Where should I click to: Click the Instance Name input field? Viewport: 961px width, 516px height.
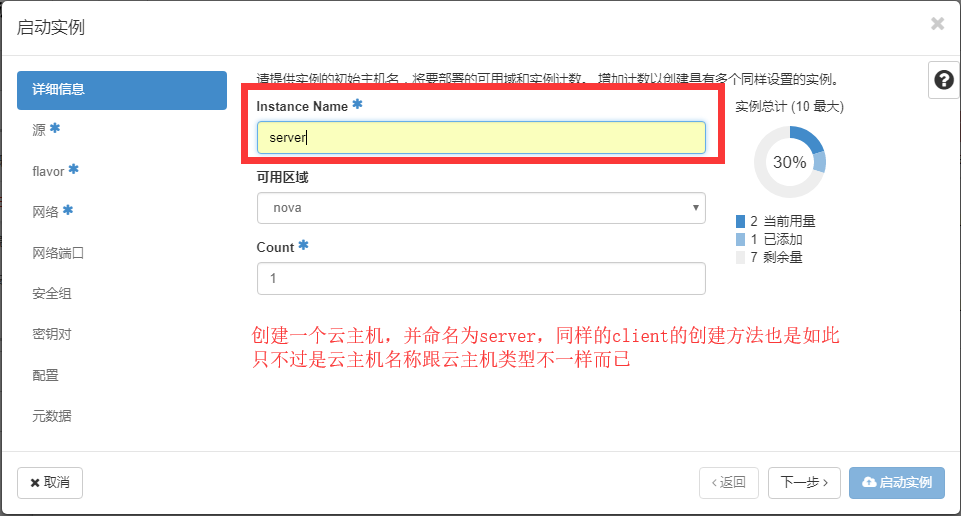tap(481, 138)
